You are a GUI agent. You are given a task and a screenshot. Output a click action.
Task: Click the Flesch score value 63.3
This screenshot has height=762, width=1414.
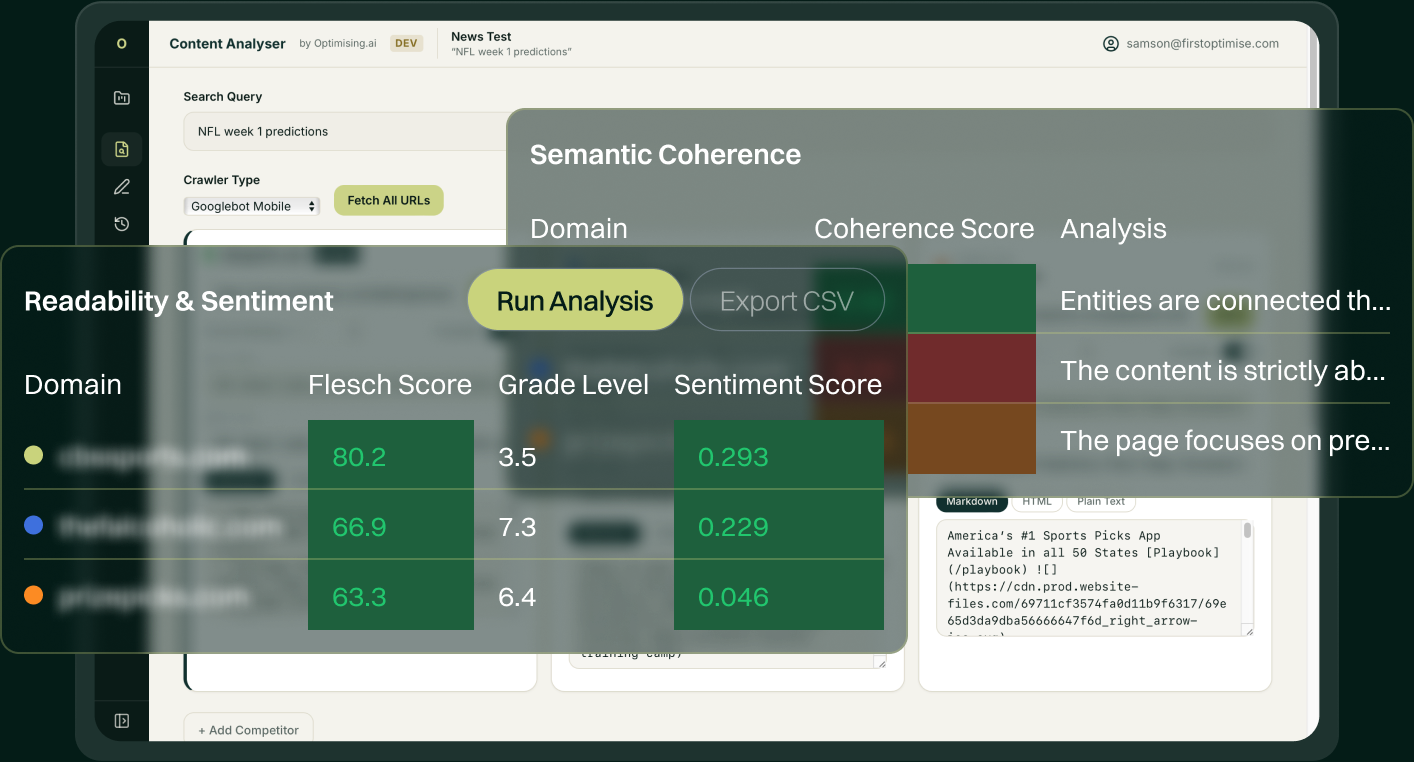359,597
